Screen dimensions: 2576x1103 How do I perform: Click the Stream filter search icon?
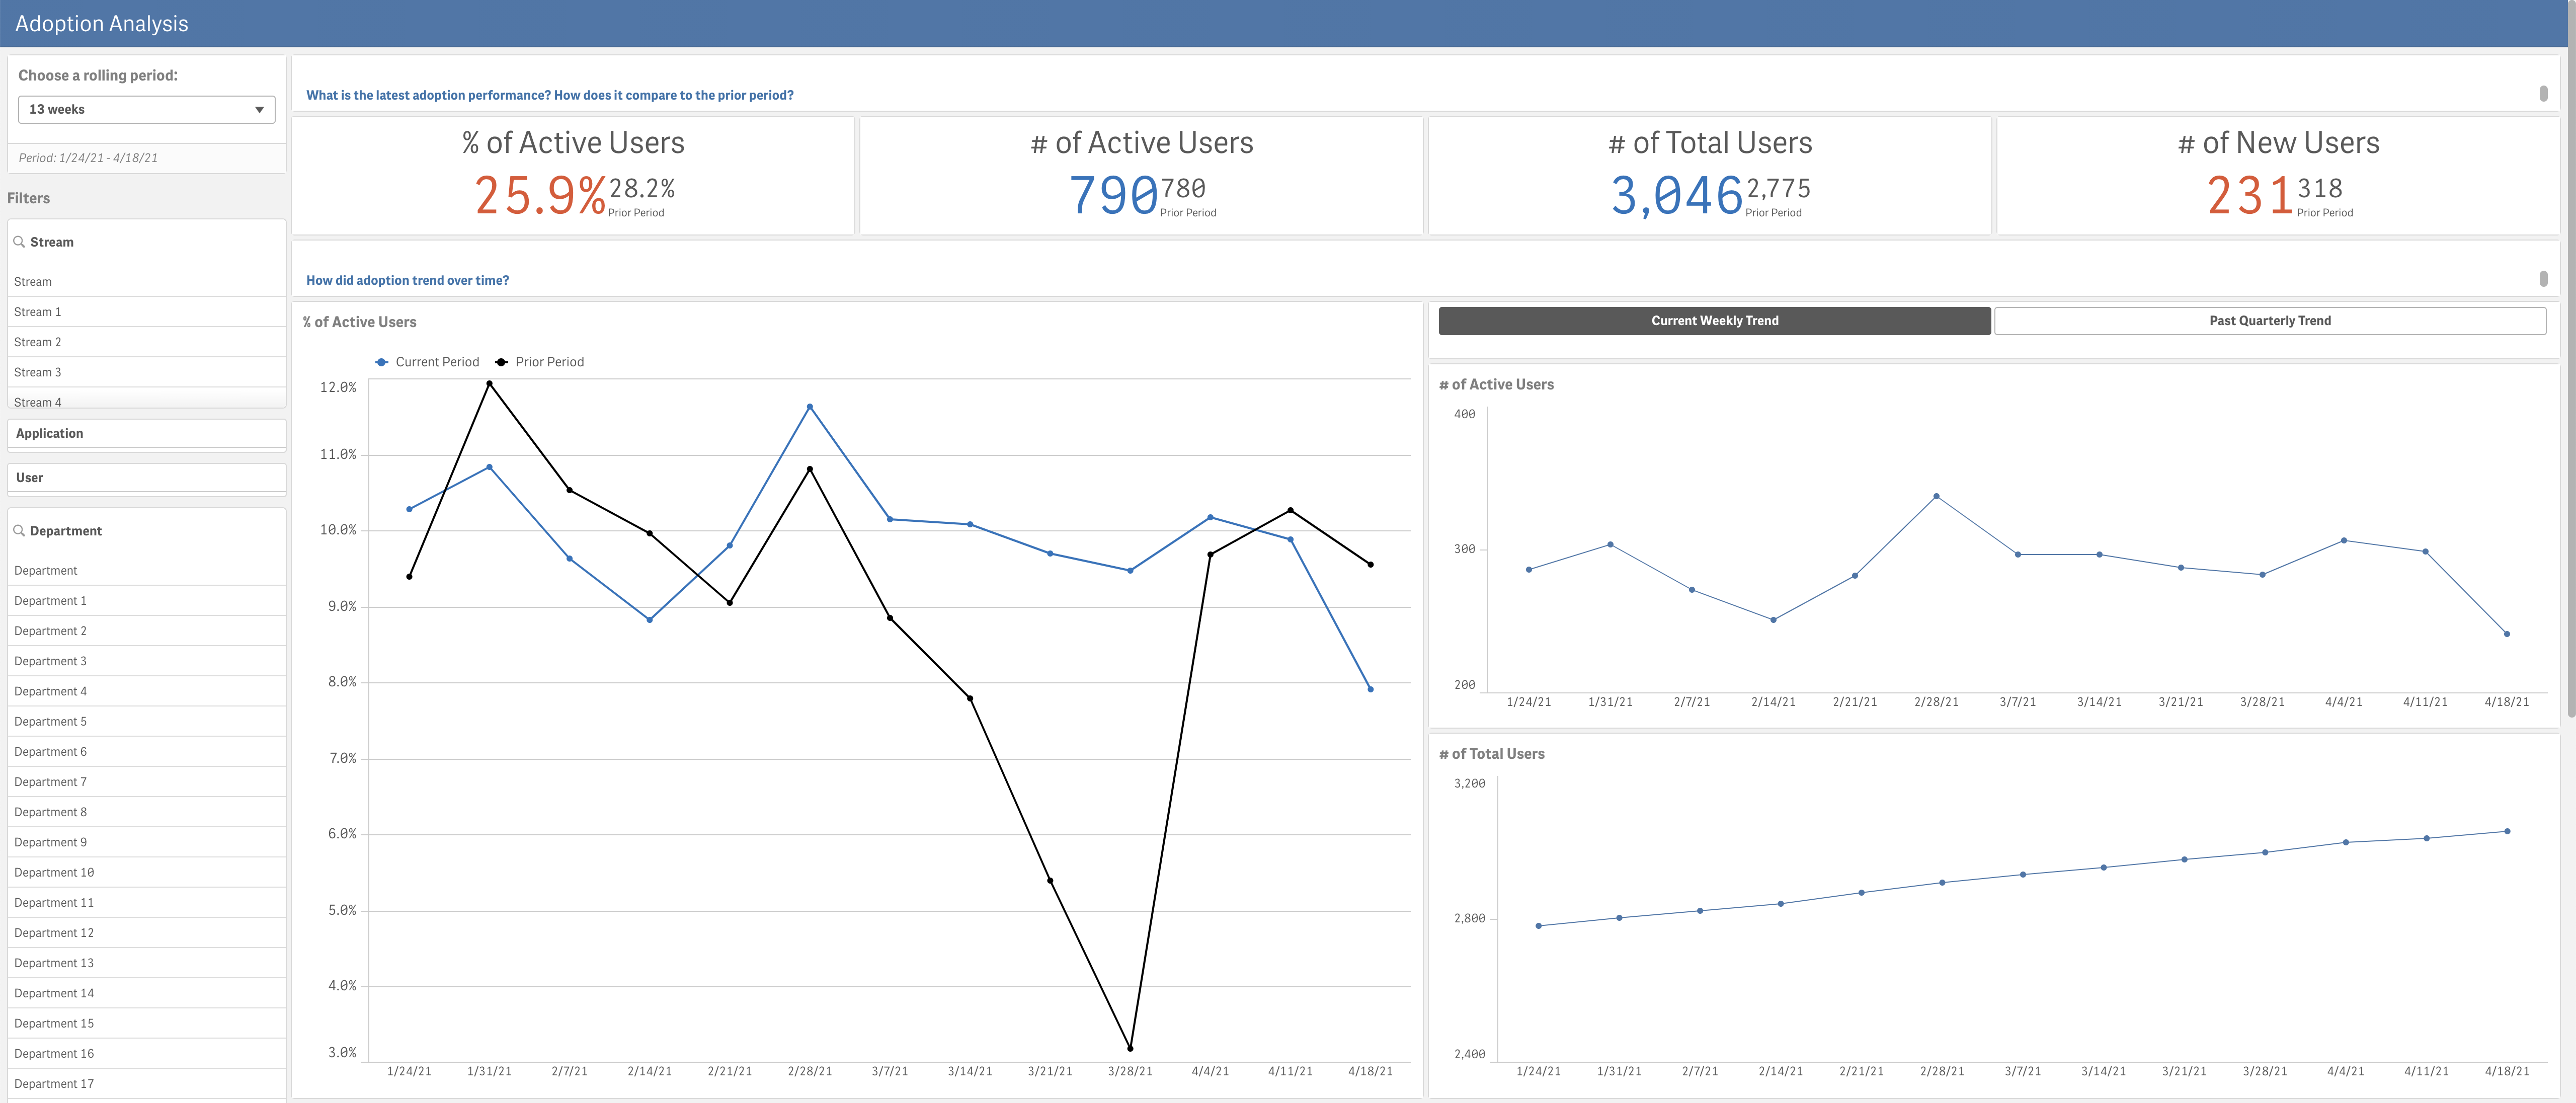point(19,242)
